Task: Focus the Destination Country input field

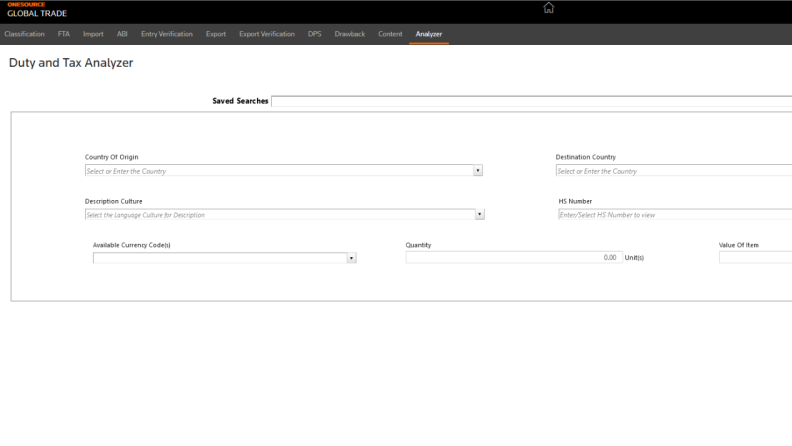Action: point(673,171)
